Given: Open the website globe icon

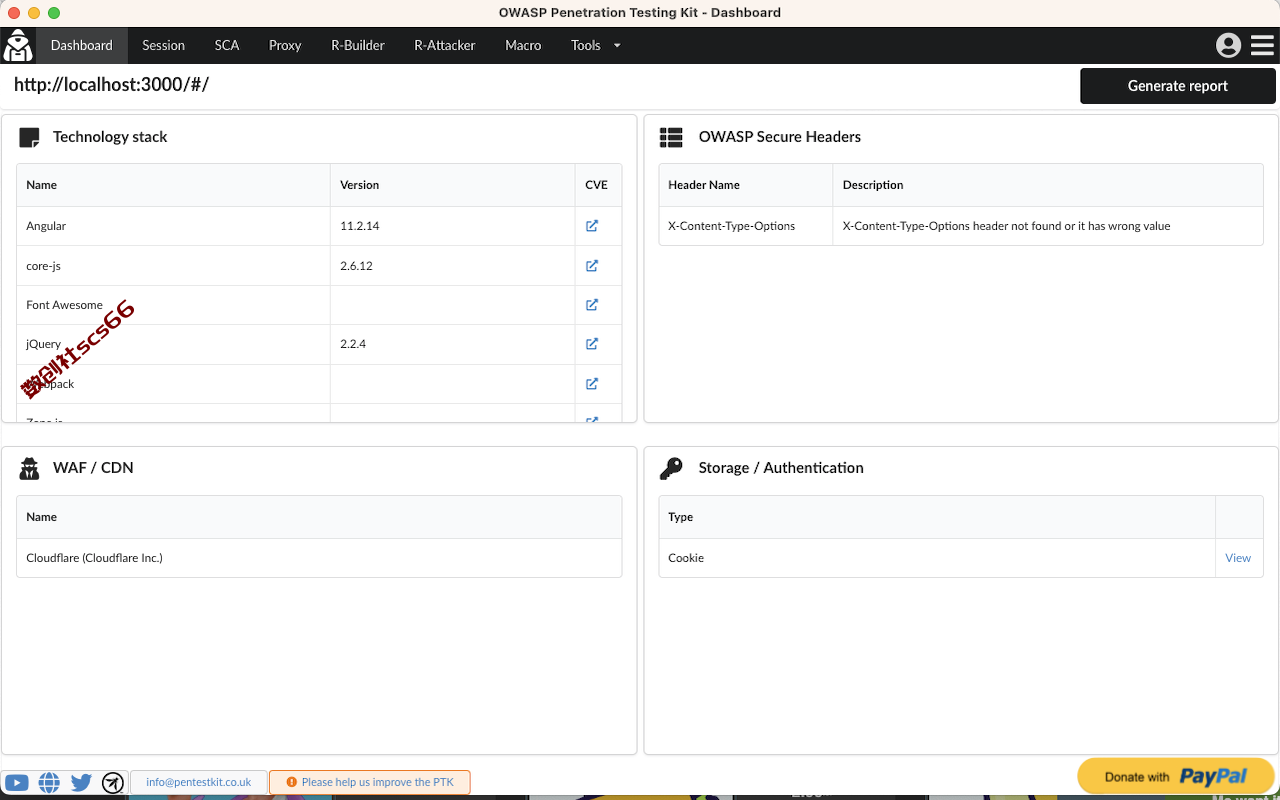Looking at the screenshot, I should [49, 782].
